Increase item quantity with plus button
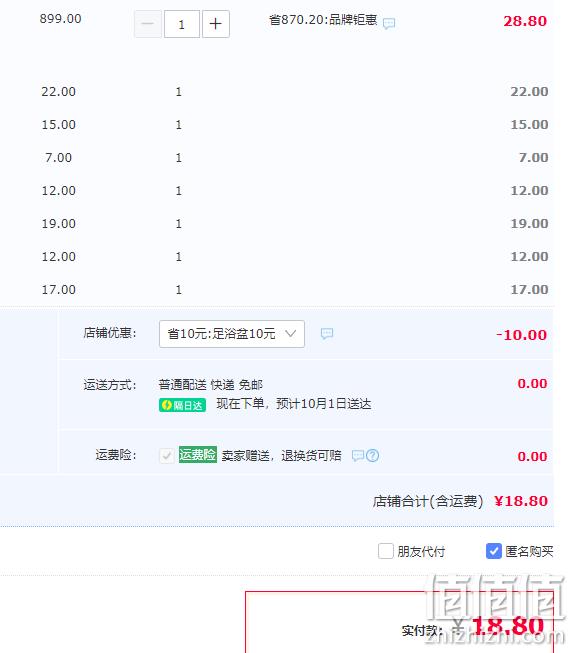Screen dimensions: 574x653 click(216, 24)
